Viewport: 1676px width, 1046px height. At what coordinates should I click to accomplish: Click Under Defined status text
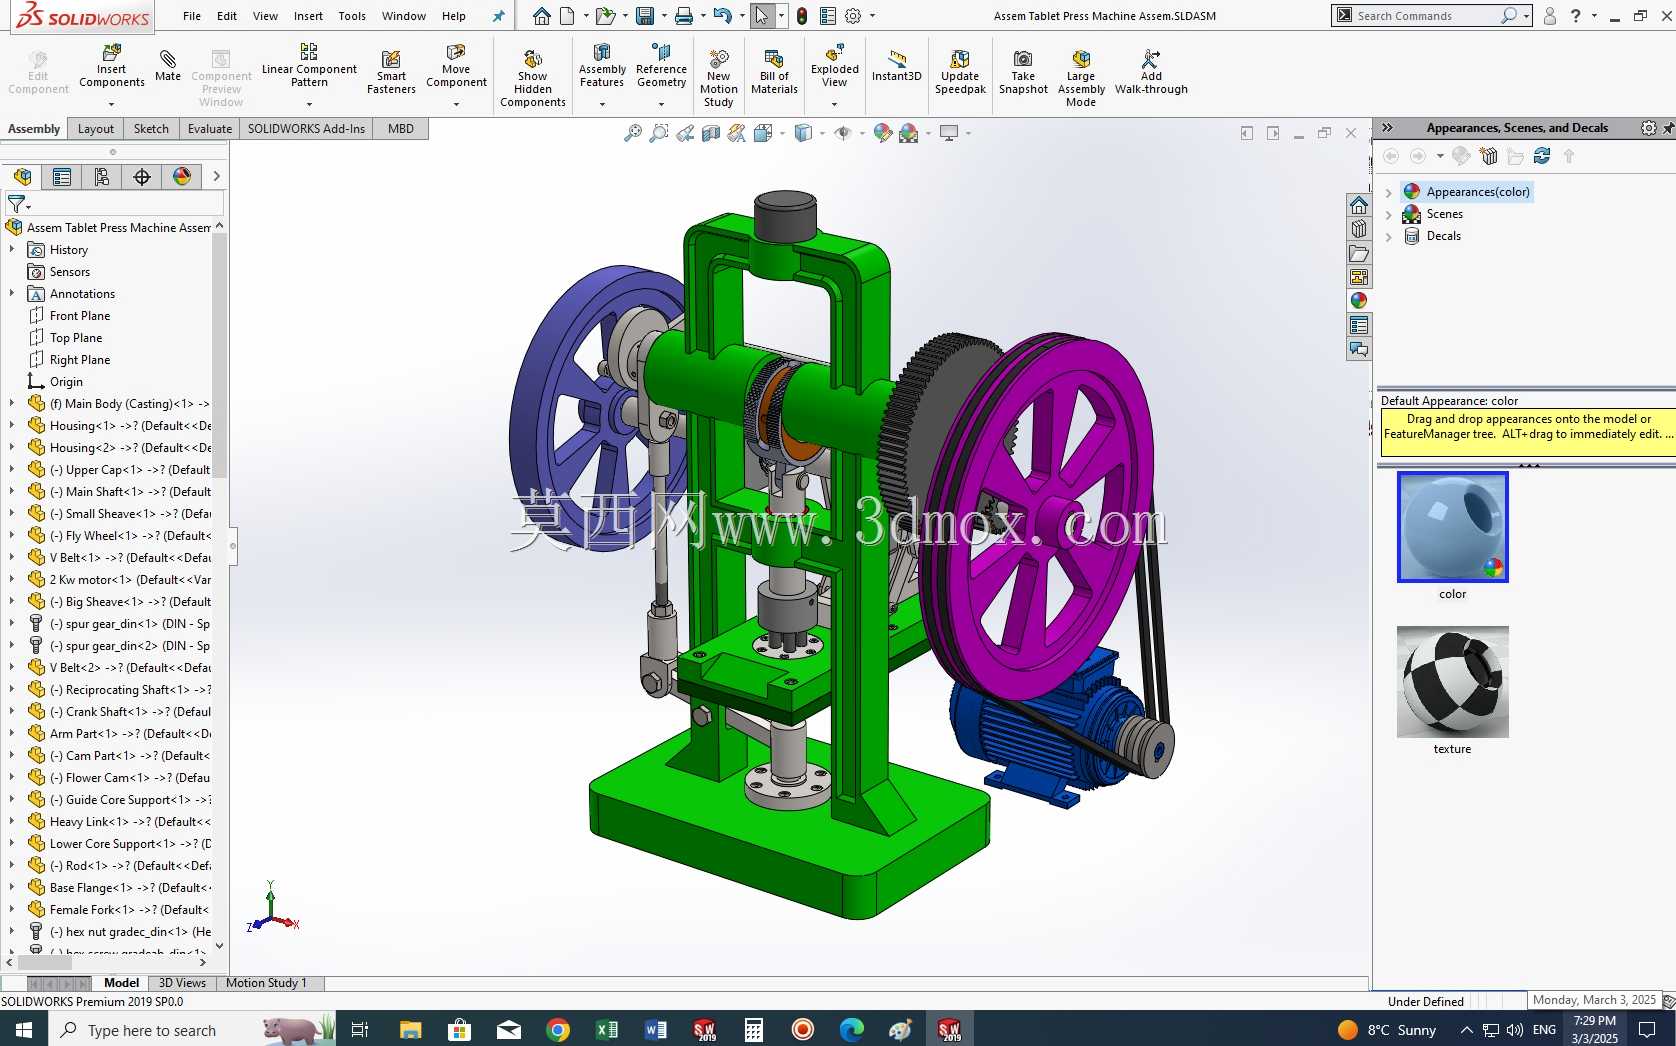[1425, 1001]
